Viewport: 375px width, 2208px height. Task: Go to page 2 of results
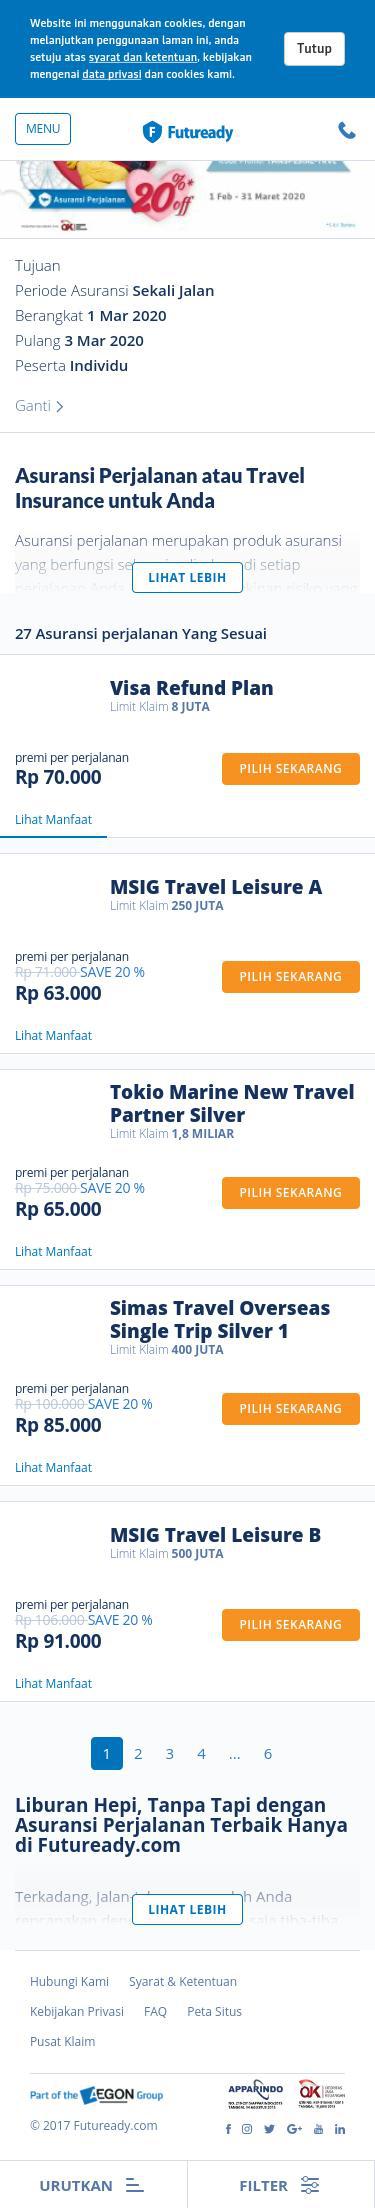pyautogui.click(x=138, y=1753)
